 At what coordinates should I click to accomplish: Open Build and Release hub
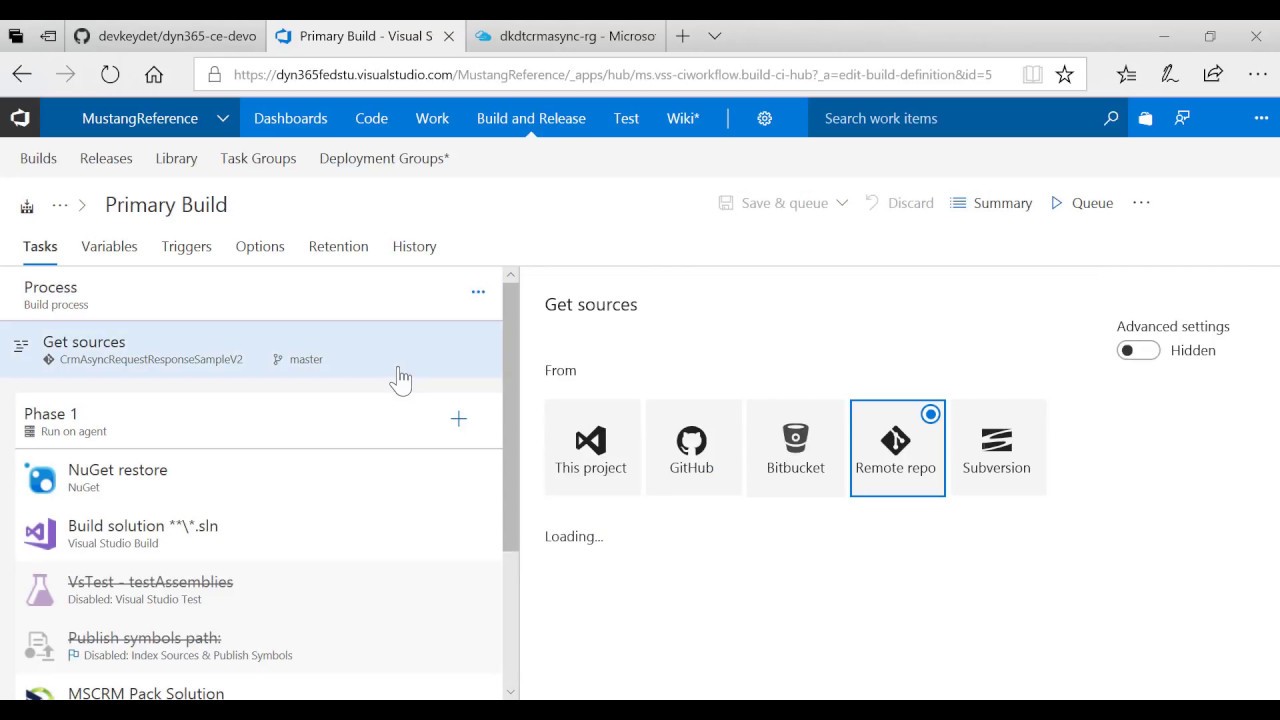point(531,118)
